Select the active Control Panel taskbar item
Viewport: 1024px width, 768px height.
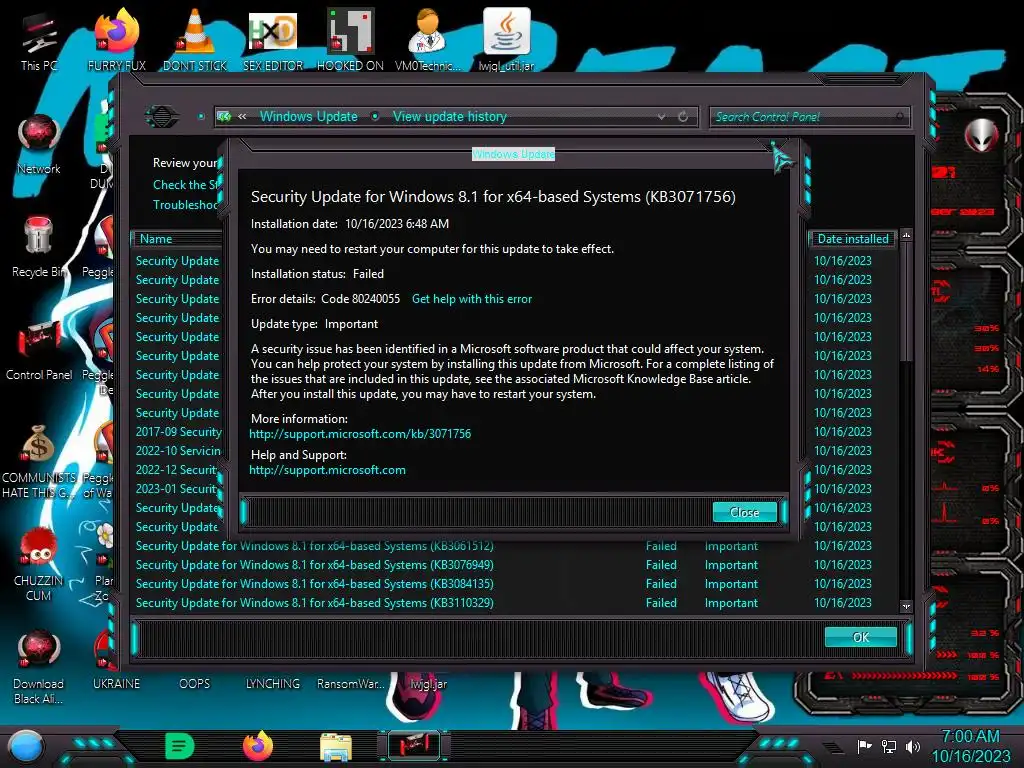(414, 746)
